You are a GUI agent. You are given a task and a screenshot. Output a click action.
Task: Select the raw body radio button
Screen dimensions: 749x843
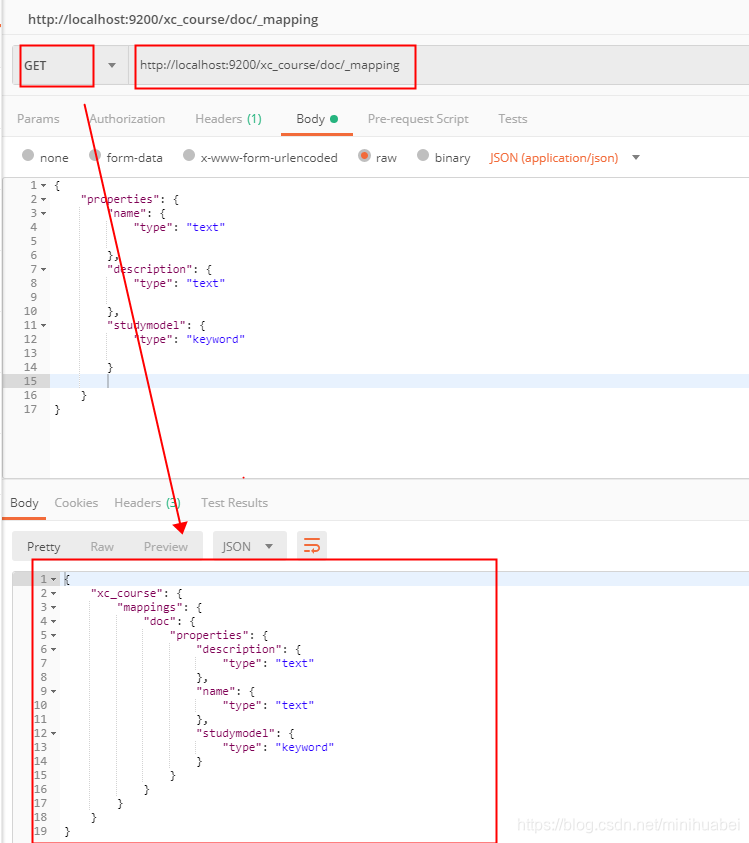point(365,155)
